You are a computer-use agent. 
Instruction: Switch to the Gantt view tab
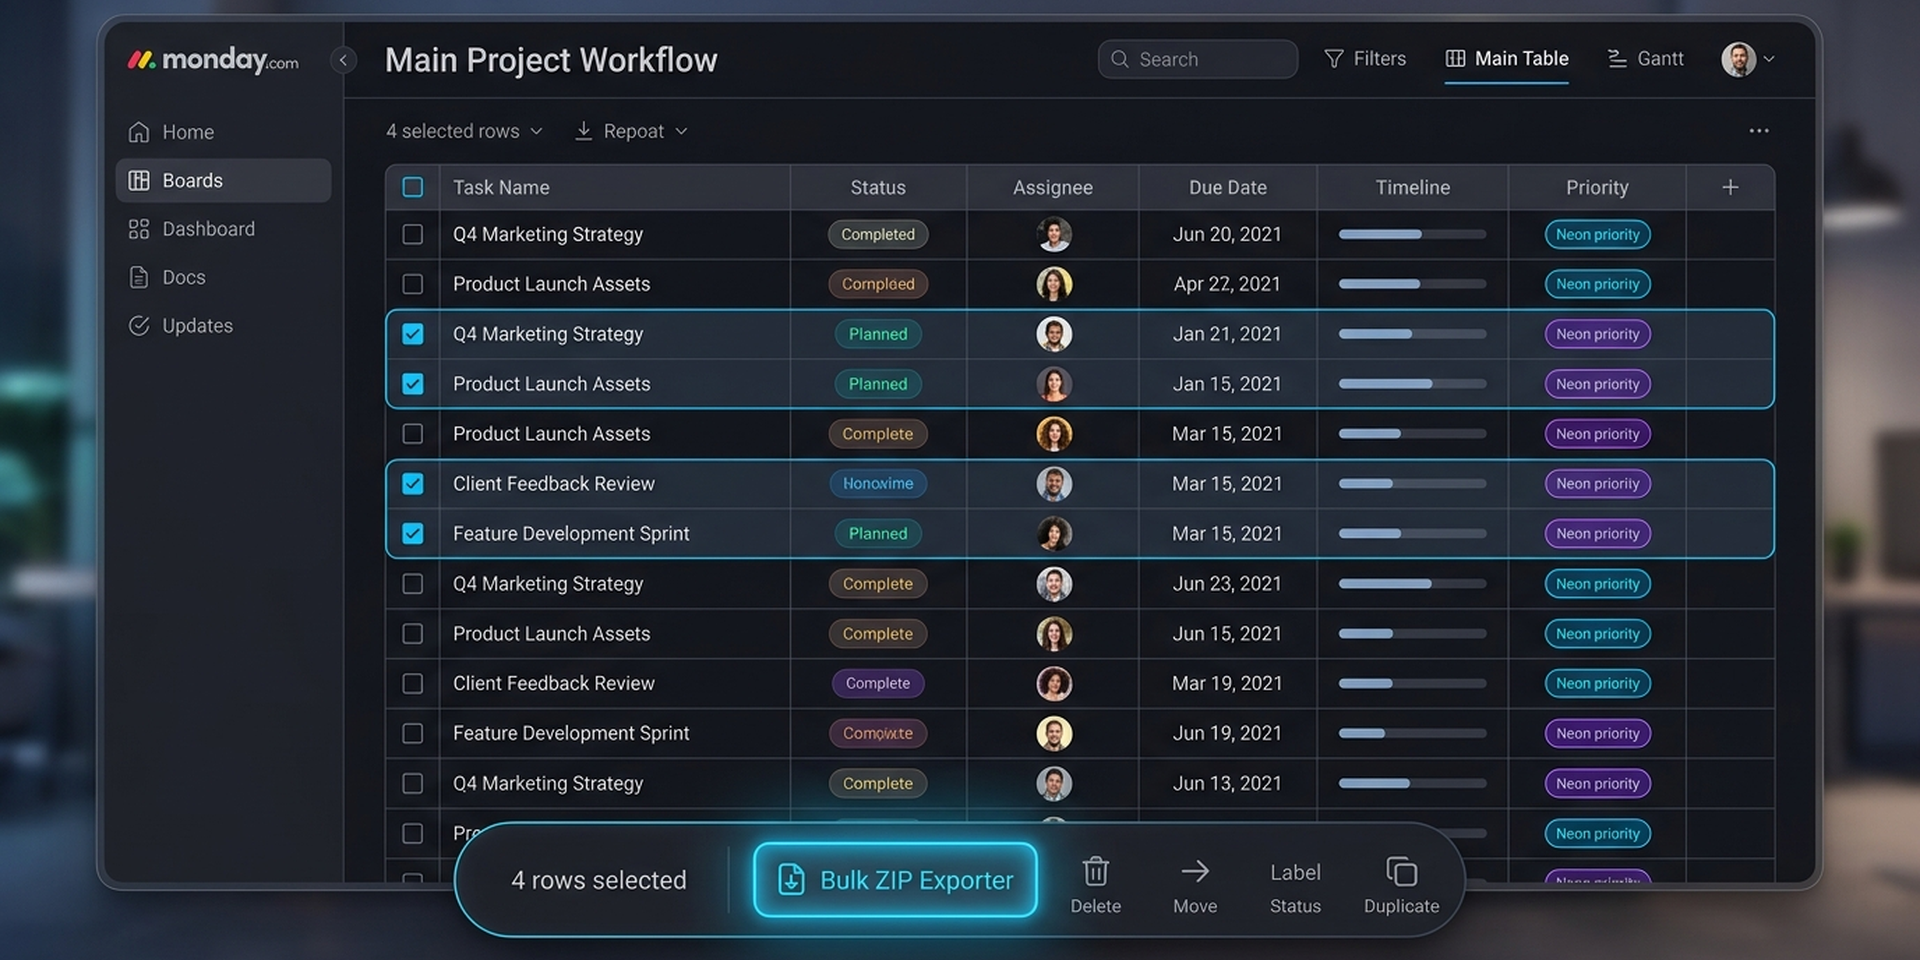click(1645, 59)
